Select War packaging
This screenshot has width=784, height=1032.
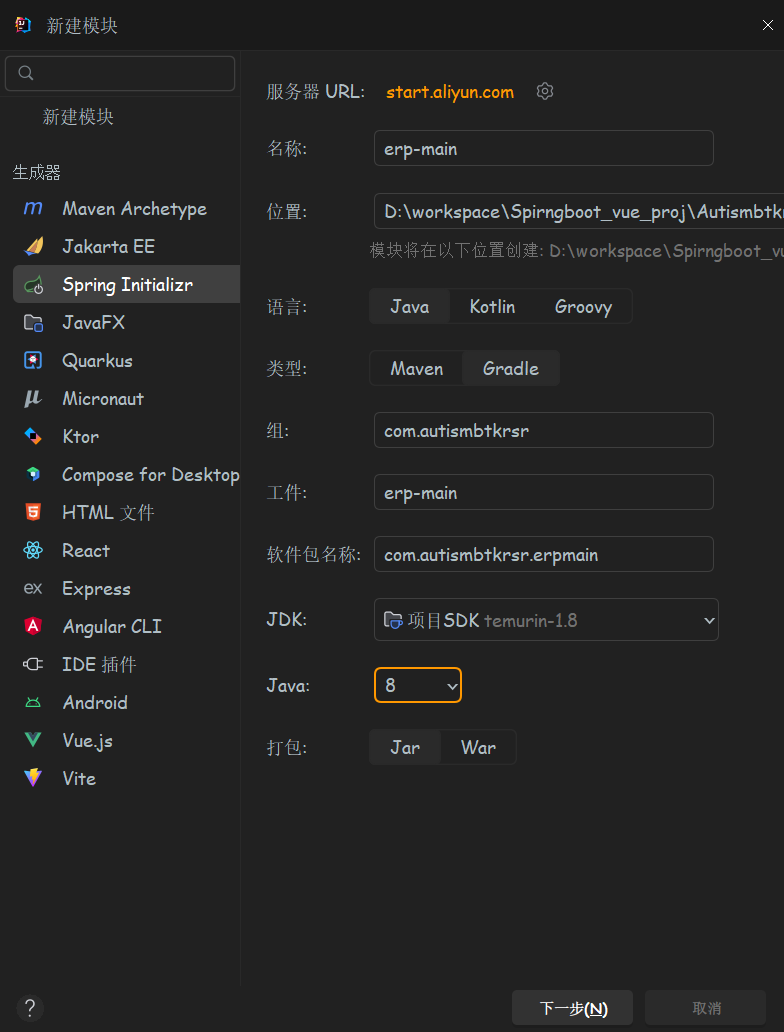click(x=479, y=747)
